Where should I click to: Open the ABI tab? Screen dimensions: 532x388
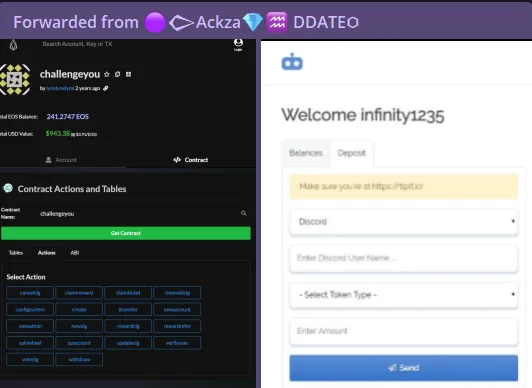(75, 253)
